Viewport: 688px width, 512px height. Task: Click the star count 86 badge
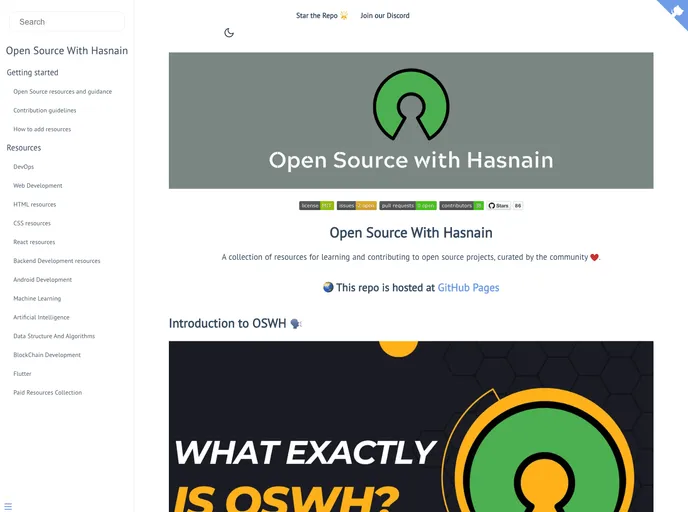pyautogui.click(x=518, y=206)
